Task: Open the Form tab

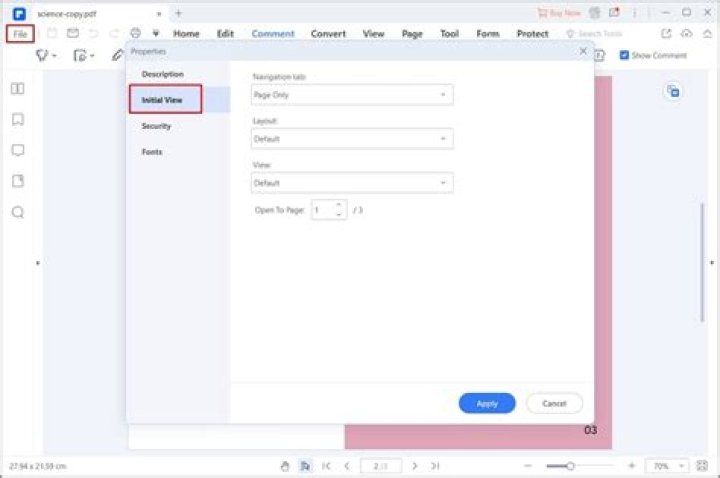Action: pos(488,34)
